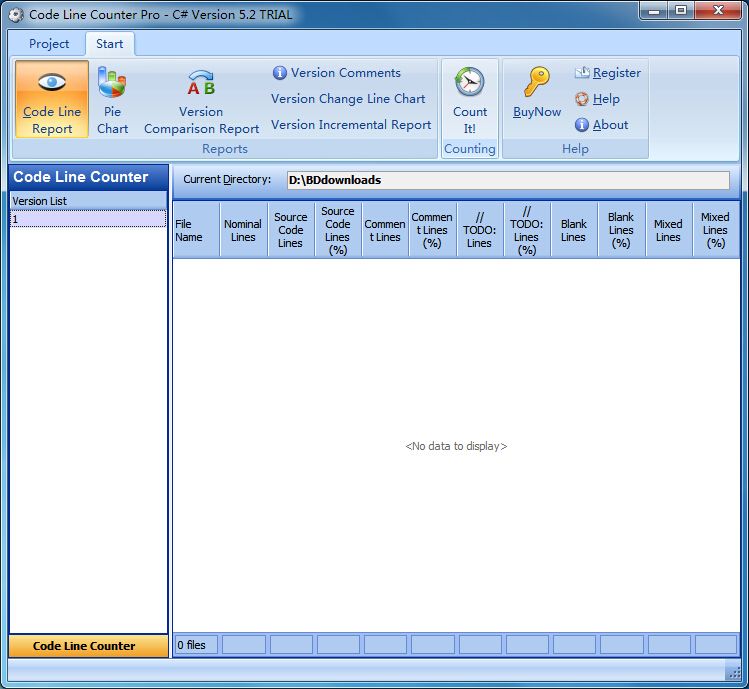The width and height of the screenshot is (749, 689).
Task: Open the Version Change Line Chart
Action: pyautogui.click(x=348, y=98)
